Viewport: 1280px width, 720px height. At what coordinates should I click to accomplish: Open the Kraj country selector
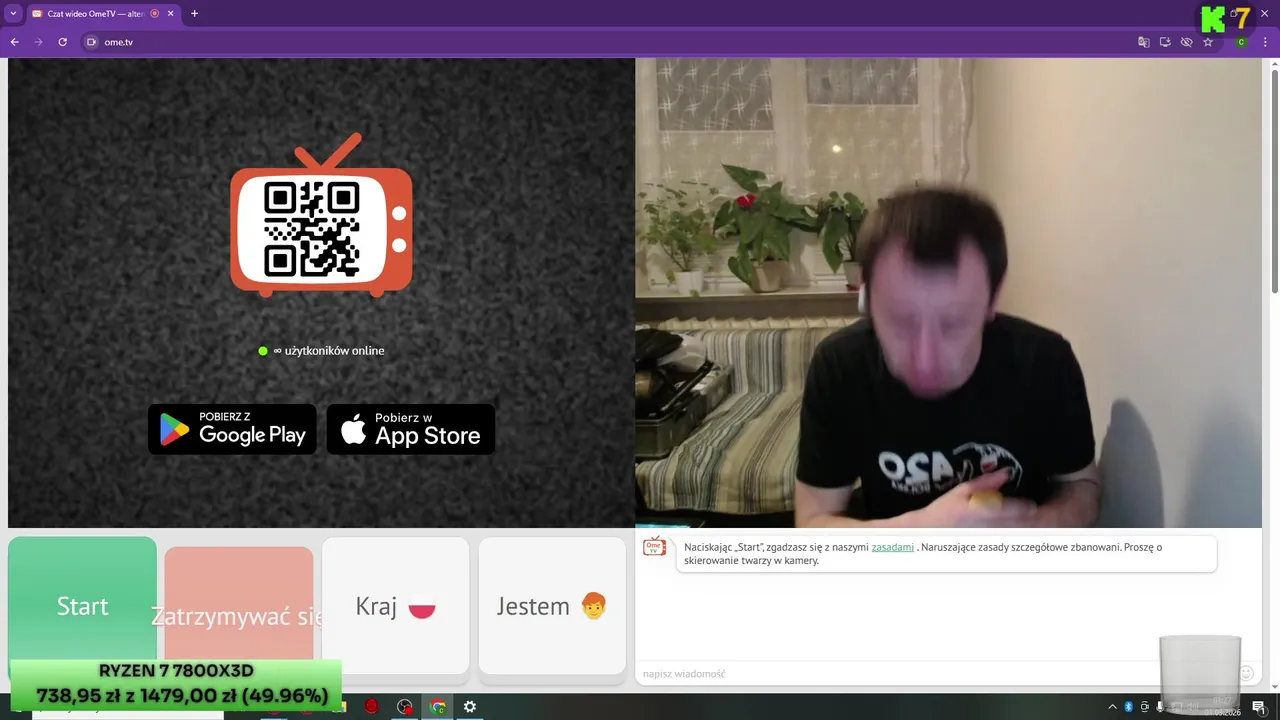point(395,605)
